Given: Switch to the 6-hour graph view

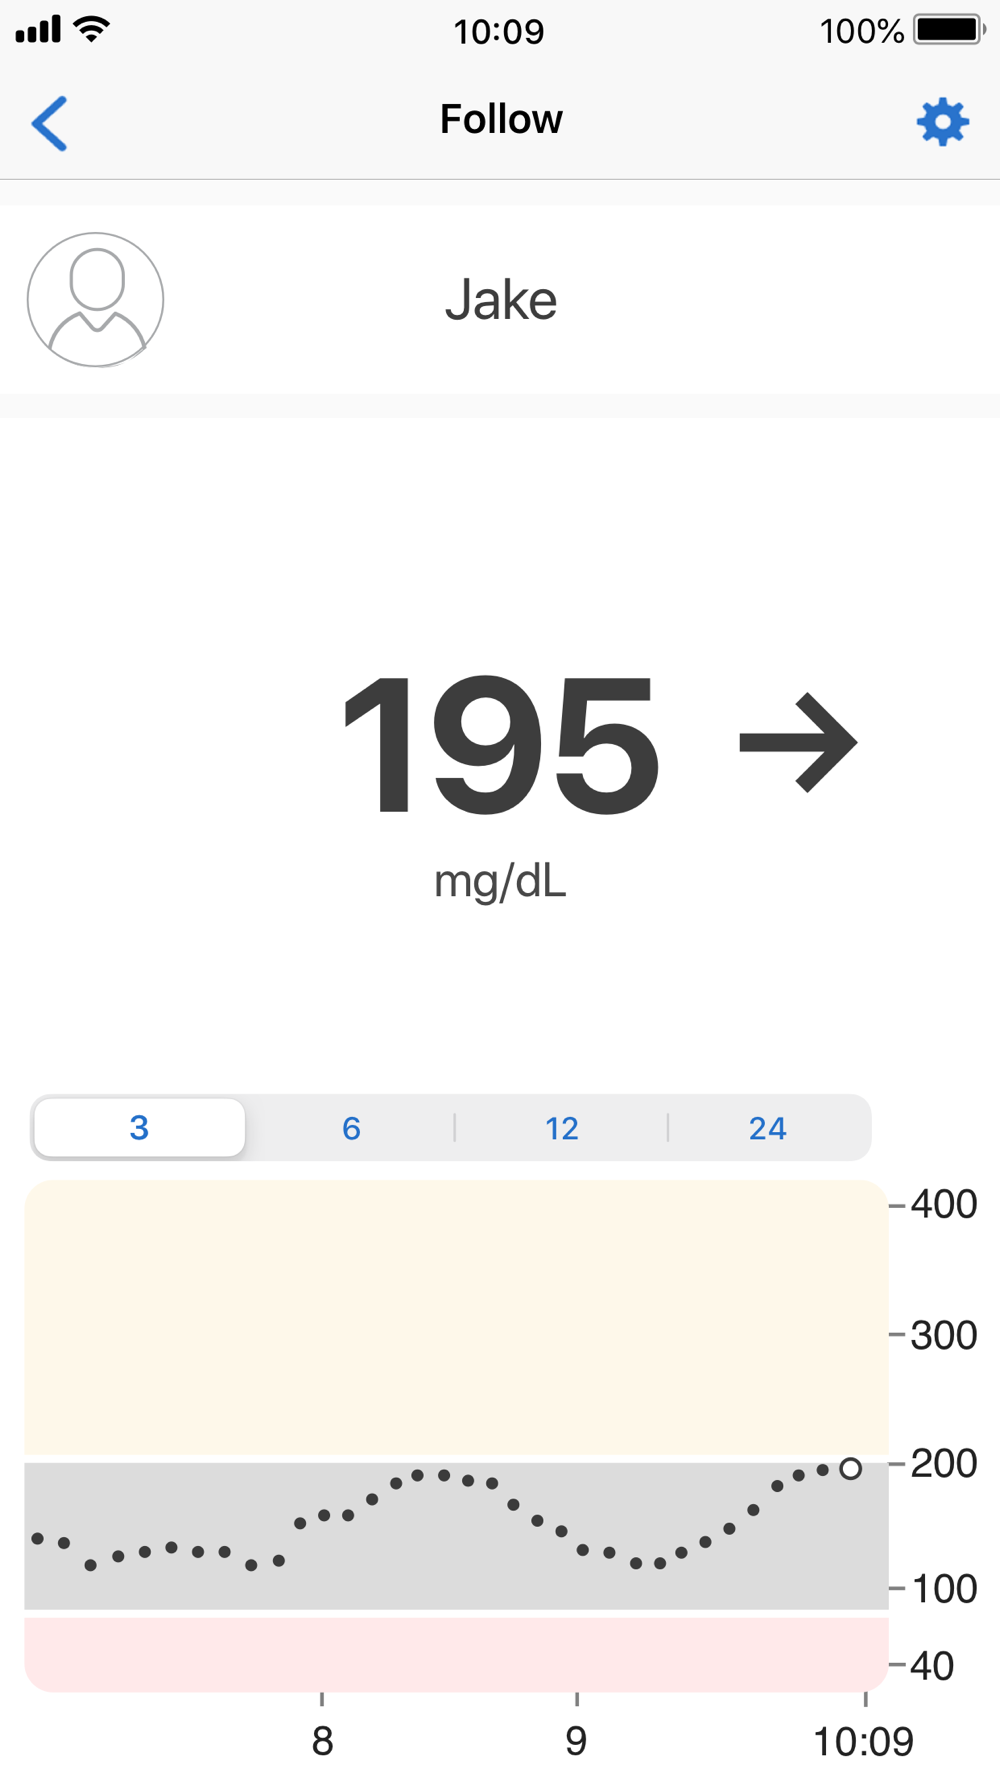Looking at the screenshot, I should tap(351, 1128).
